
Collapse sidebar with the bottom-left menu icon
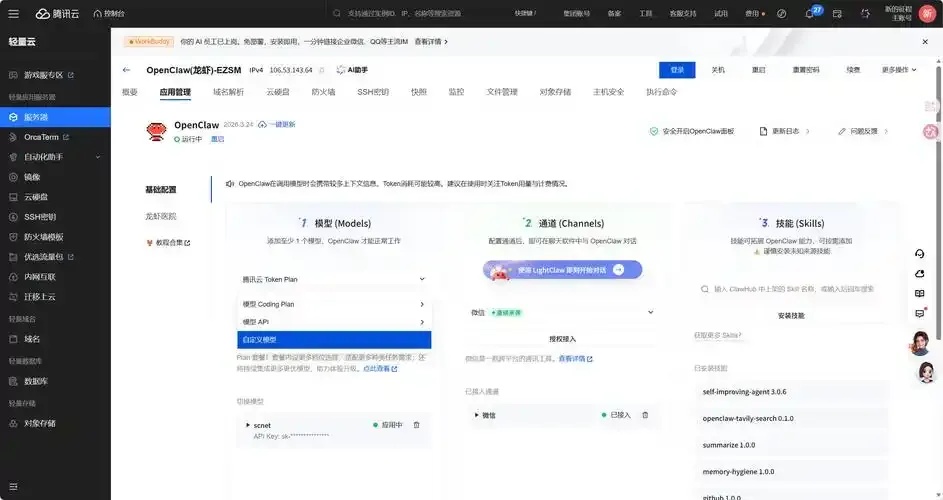(13, 486)
